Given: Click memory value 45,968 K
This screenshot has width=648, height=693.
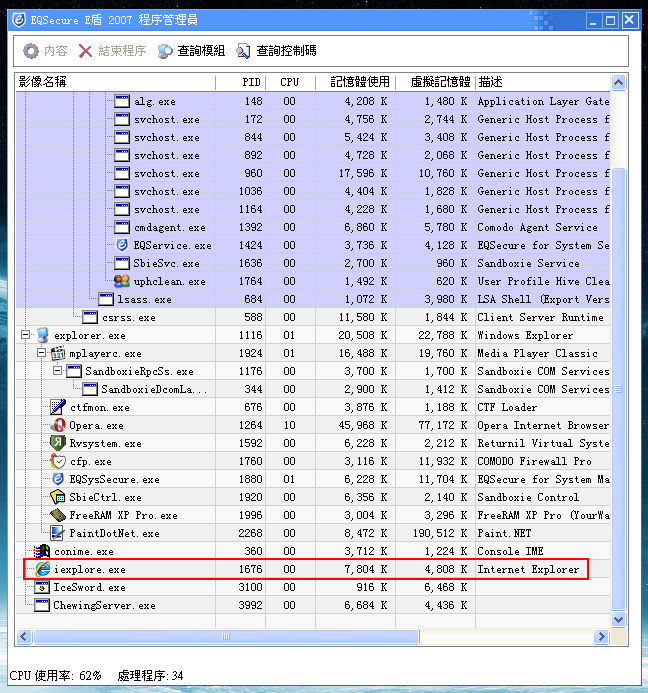Looking at the screenshot, I should tap(363, 425).
